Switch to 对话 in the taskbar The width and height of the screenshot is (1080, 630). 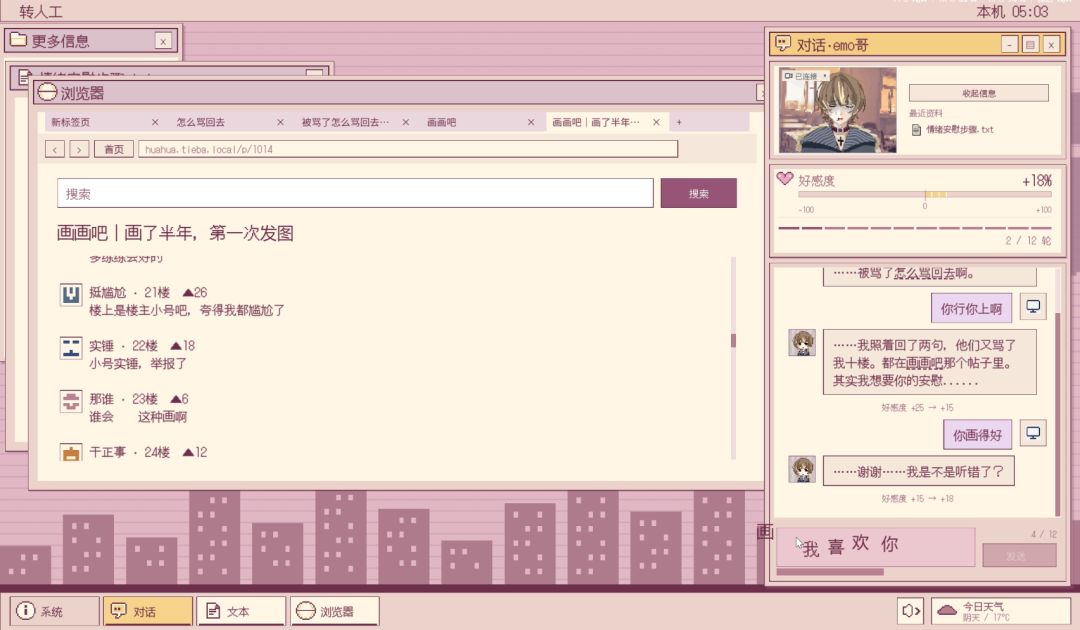pos(147,611)
